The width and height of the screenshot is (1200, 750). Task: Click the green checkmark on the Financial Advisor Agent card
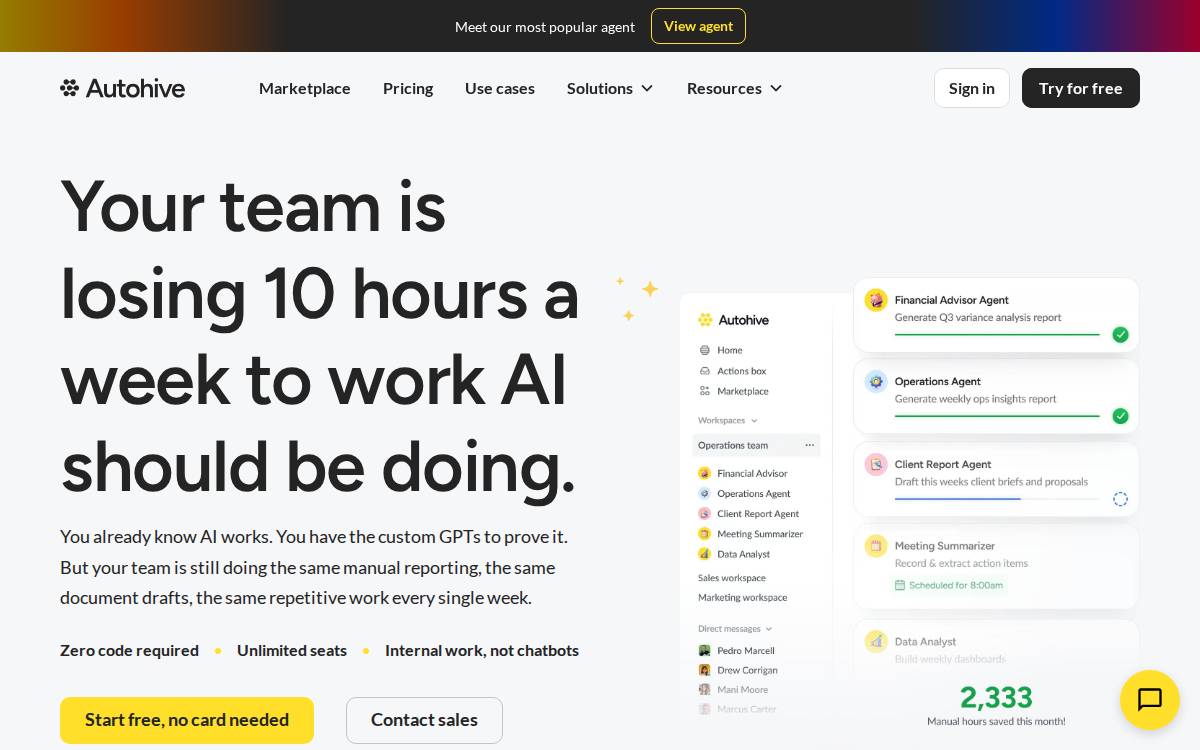[x=1120, y=335]
